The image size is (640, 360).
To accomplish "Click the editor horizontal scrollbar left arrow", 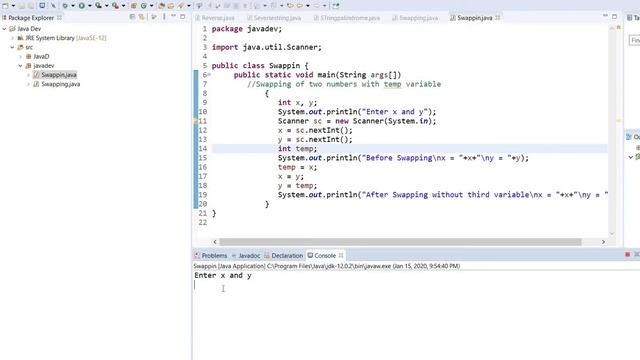I will tap(215, 242).
